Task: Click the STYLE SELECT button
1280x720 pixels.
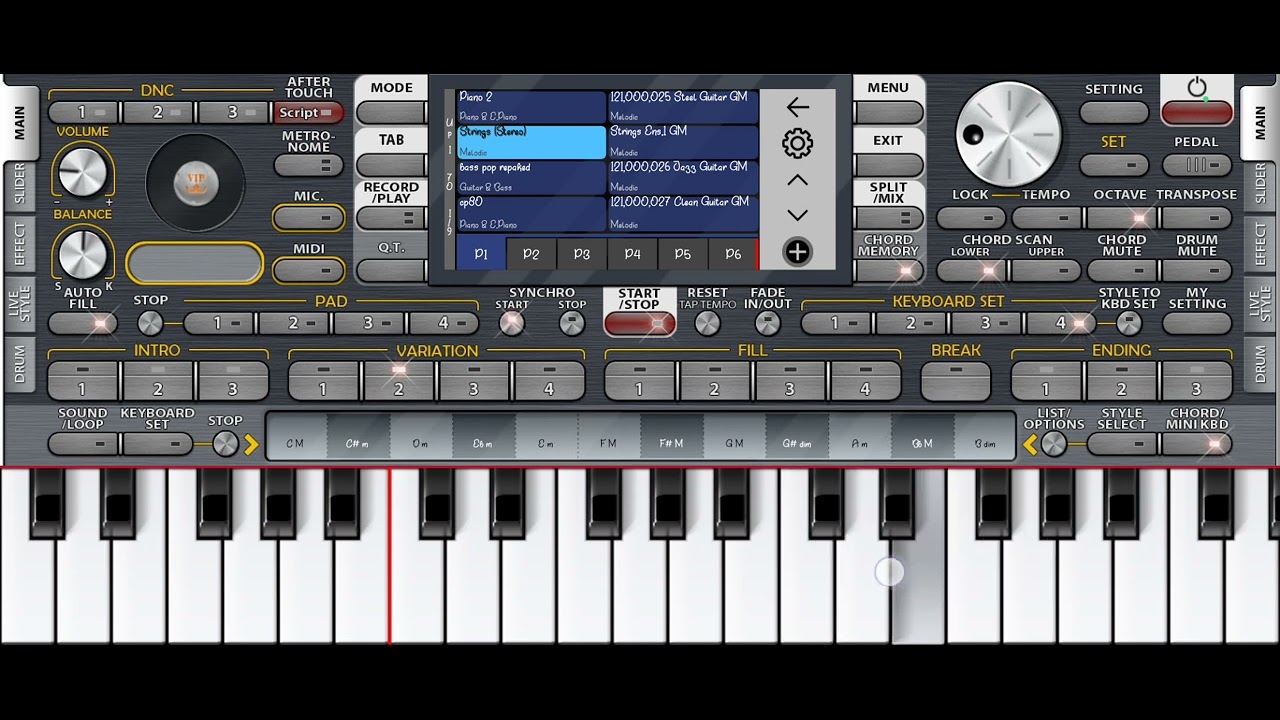Action: click(x=1122, y=444)
